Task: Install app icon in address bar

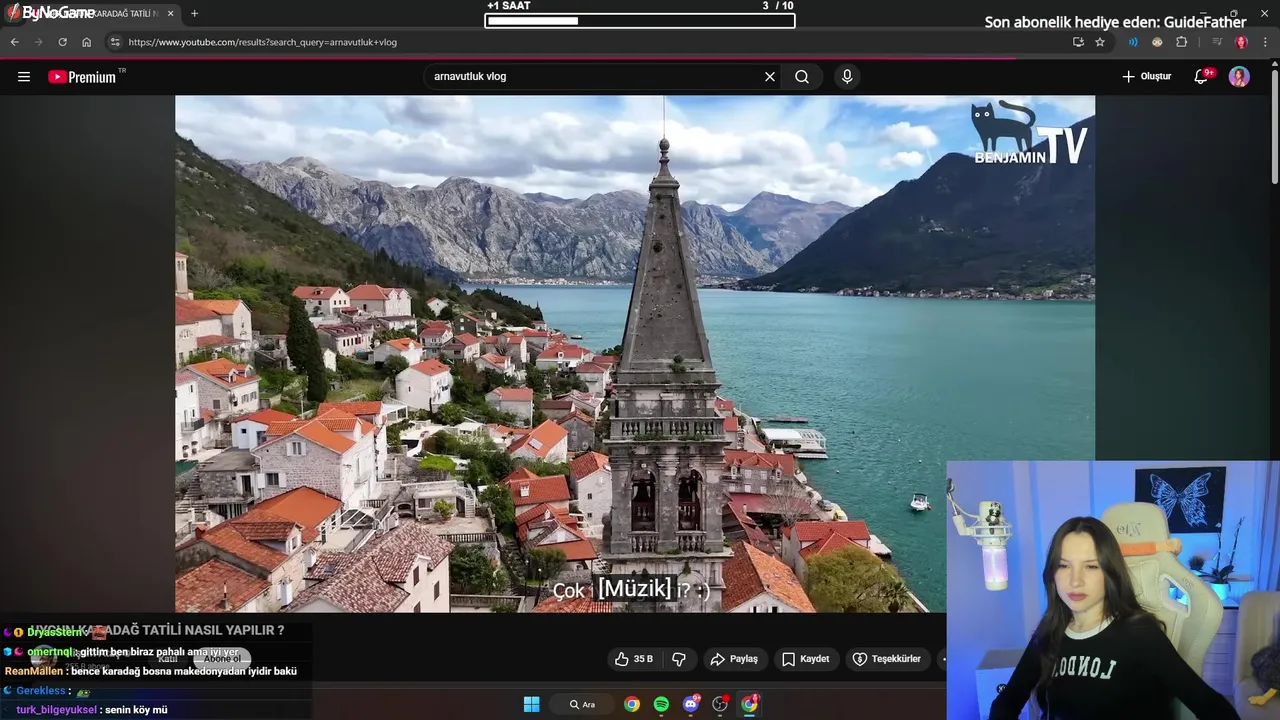Action: tap(1078, 42)
